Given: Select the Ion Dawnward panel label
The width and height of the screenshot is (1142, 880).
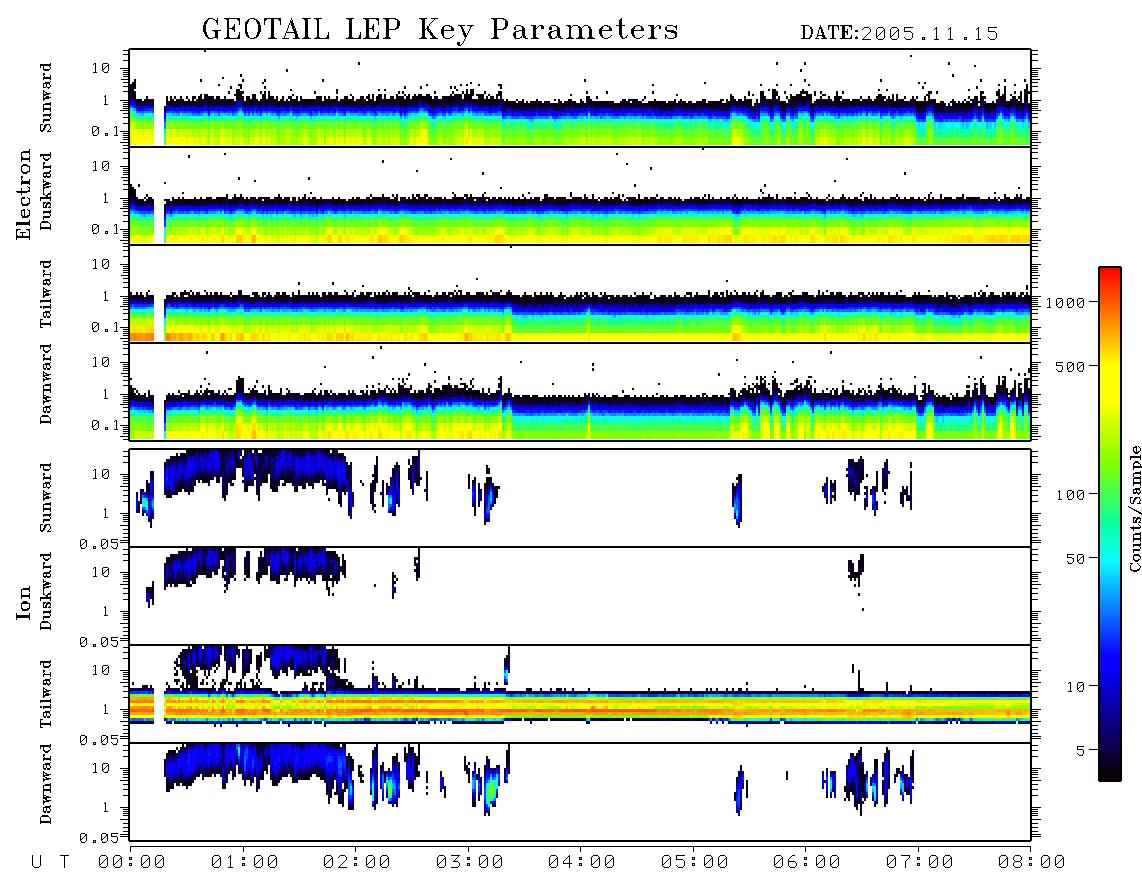Looking at the screenshot, I should 46,784.
